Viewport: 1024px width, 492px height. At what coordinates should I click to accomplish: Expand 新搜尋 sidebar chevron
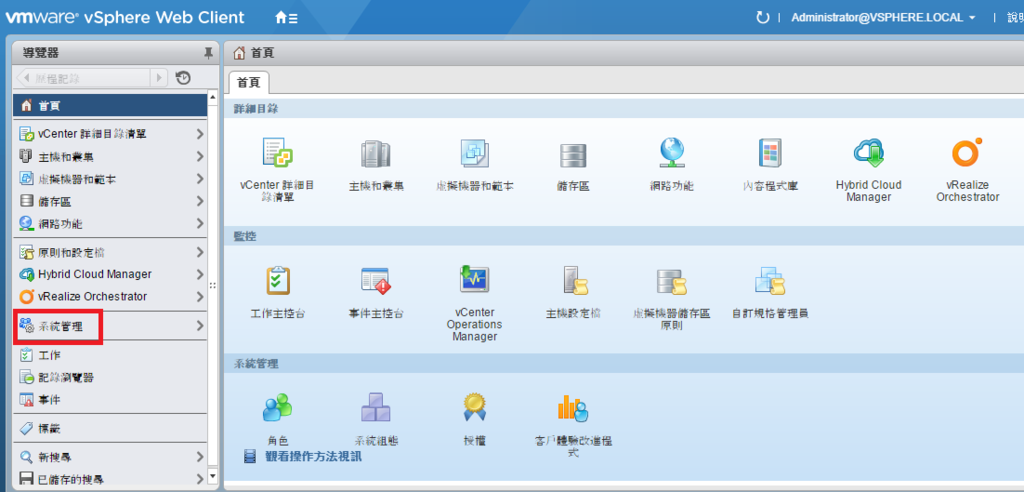coord(200,457)
